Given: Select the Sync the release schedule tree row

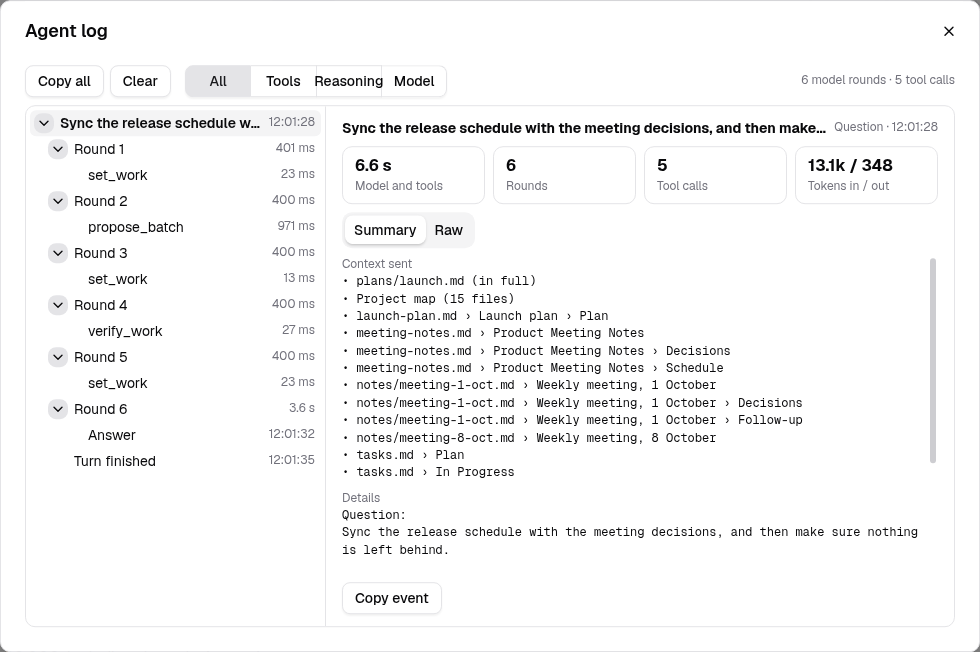Looking at the screenshot, I should [x=176, y=123].
